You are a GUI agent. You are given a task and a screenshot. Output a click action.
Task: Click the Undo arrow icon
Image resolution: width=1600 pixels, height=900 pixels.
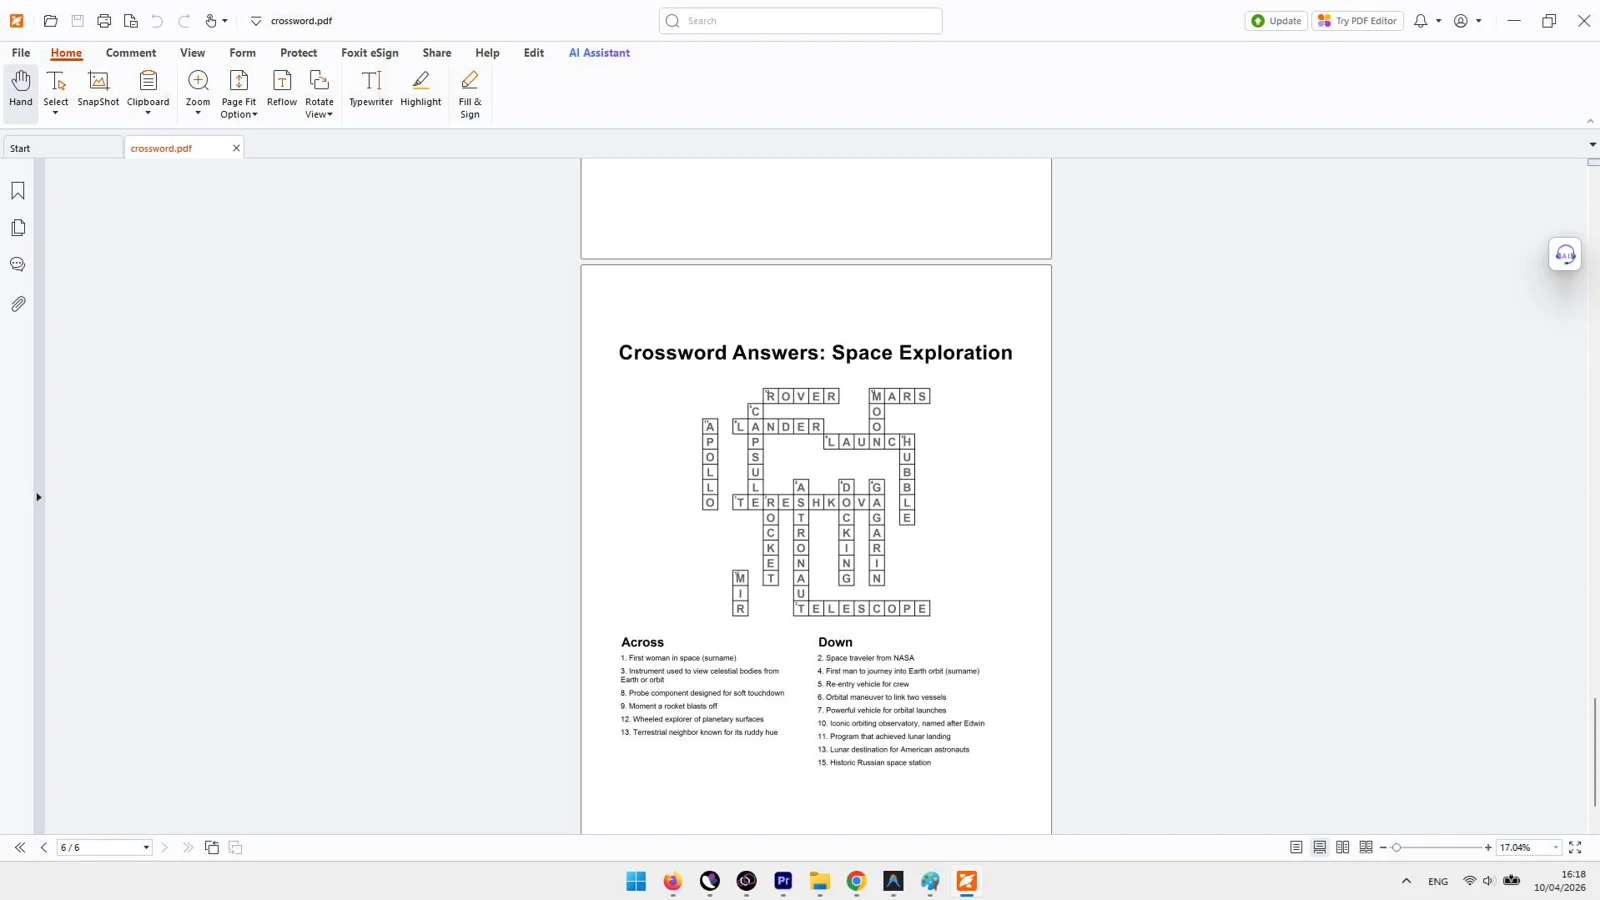tap(157, 21)
